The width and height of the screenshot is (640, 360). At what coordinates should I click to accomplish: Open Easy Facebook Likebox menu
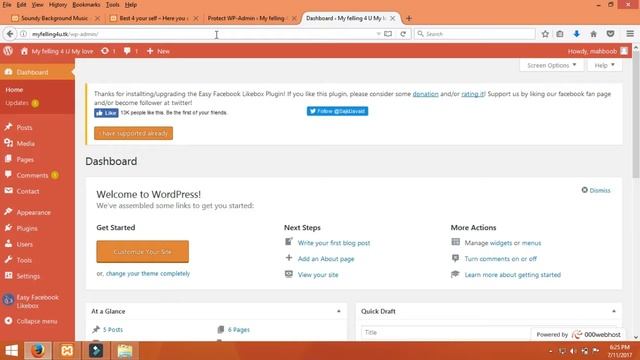(37, 301)
